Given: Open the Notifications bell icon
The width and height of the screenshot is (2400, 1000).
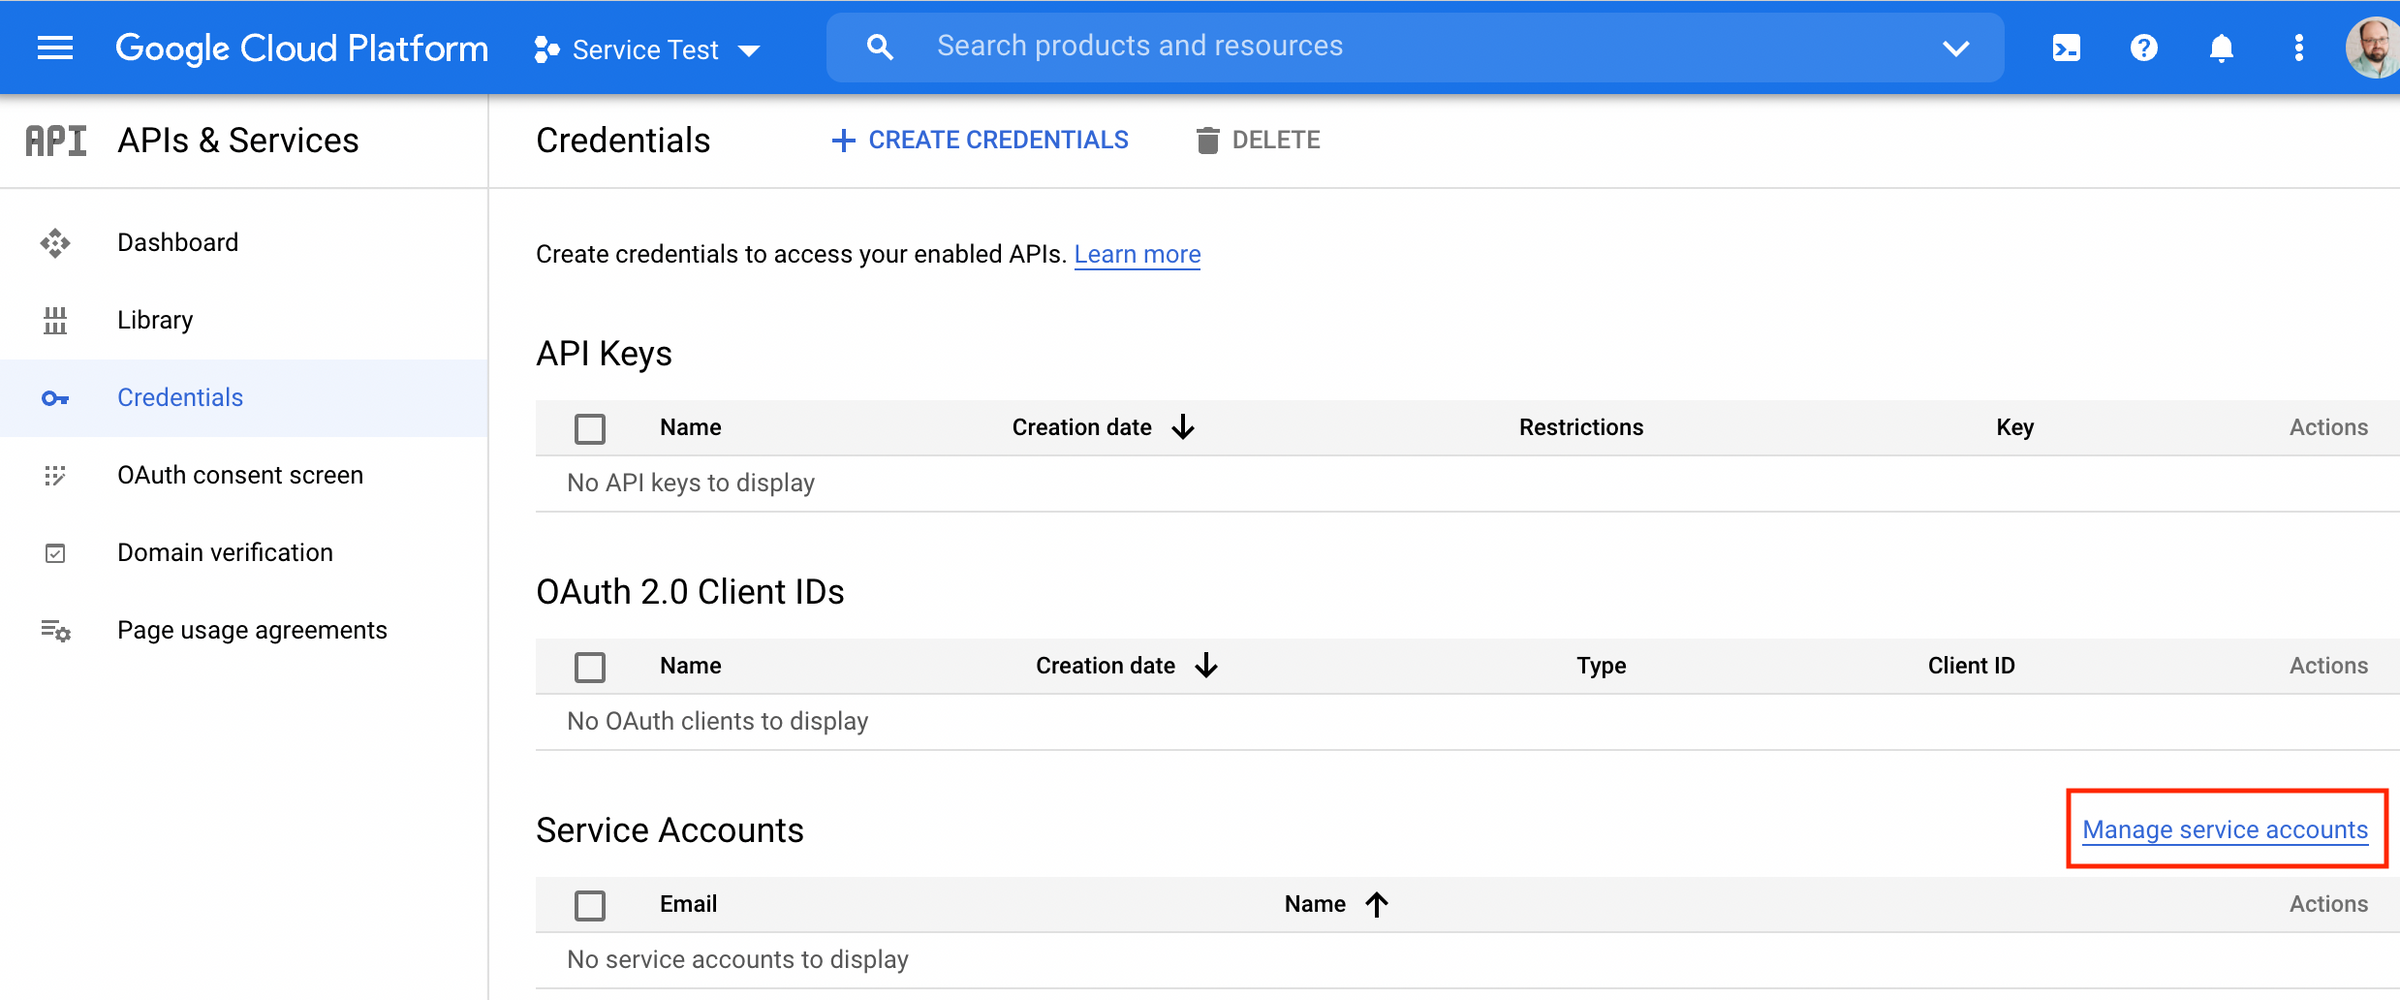Looking at the screenshot, I should [x=2220, y=47].
